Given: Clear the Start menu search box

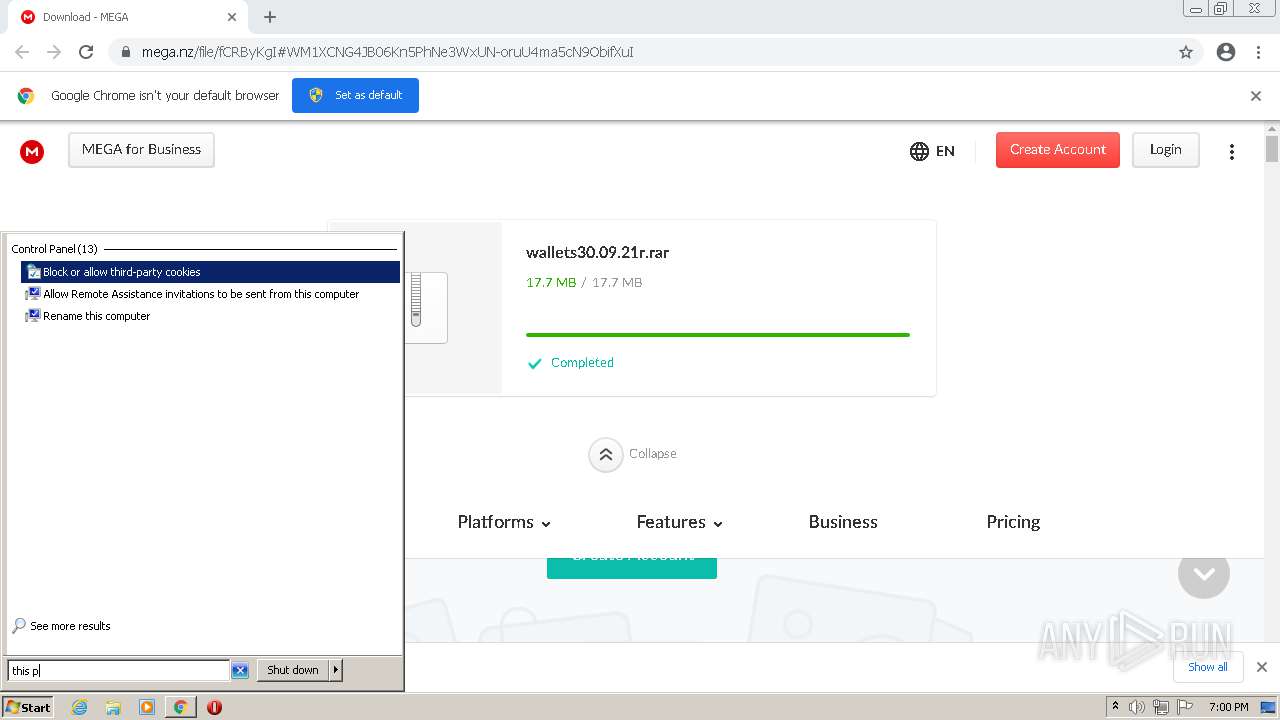Looking at the screenshot, I should point(240,670).
